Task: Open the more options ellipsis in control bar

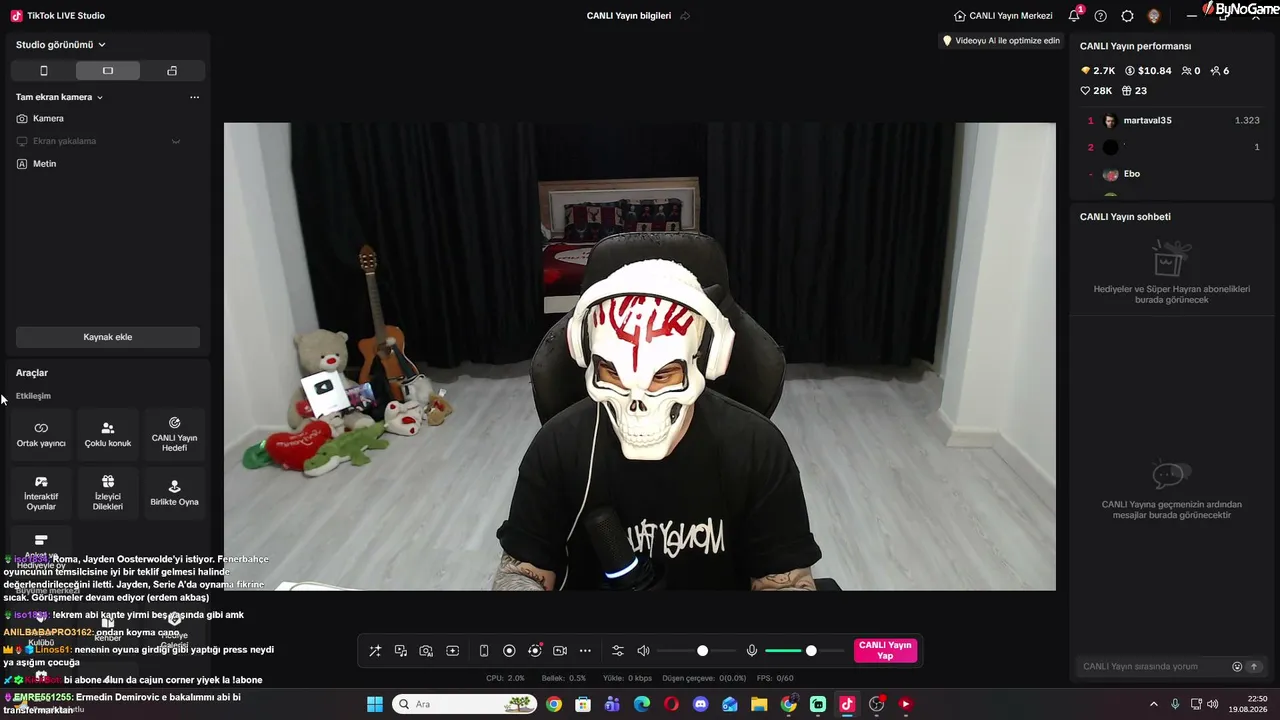Action: [x=585, y=651]
